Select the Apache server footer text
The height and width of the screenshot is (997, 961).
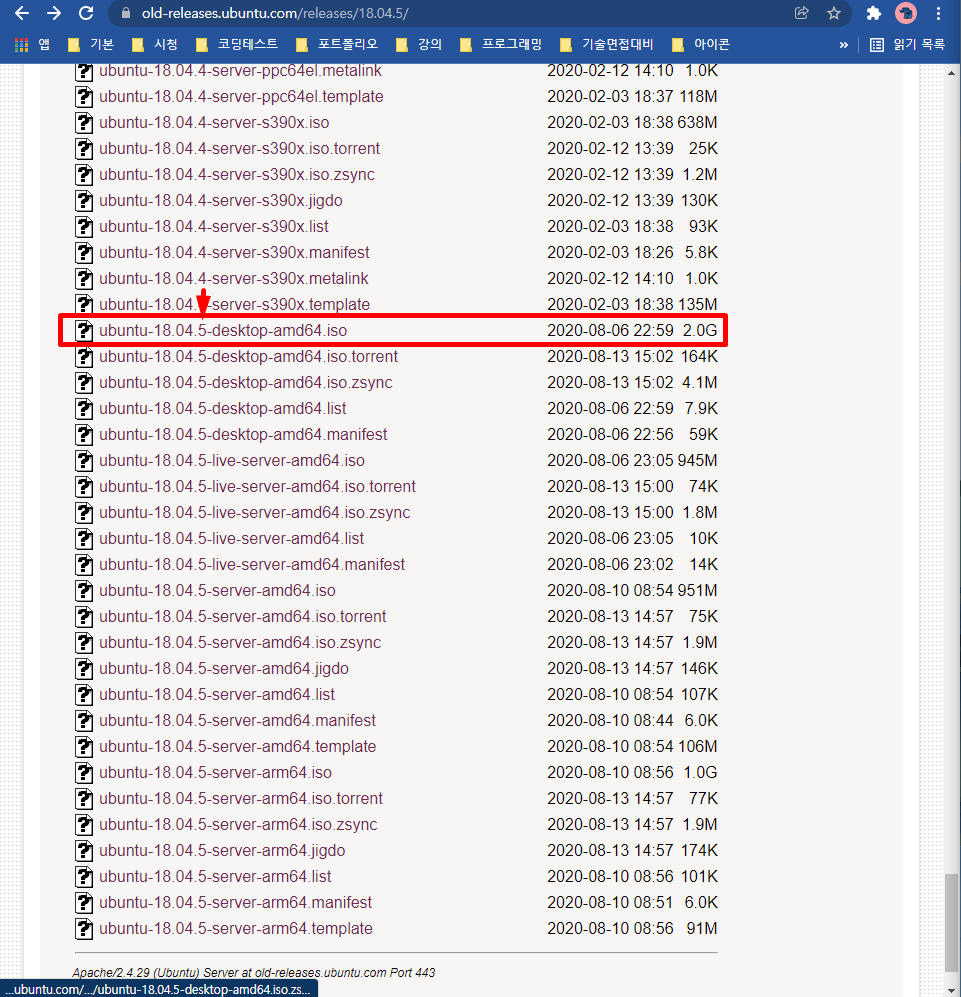[254, 973]
